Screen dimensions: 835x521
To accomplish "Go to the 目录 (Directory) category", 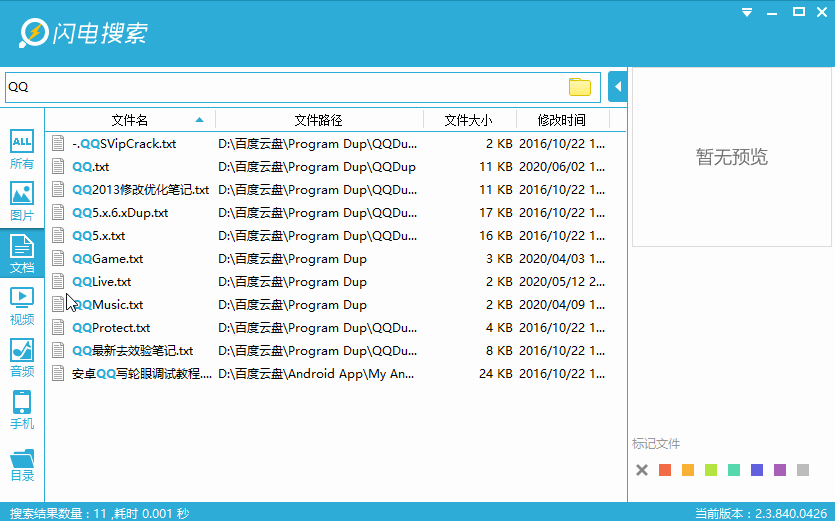I will [21, 463].
